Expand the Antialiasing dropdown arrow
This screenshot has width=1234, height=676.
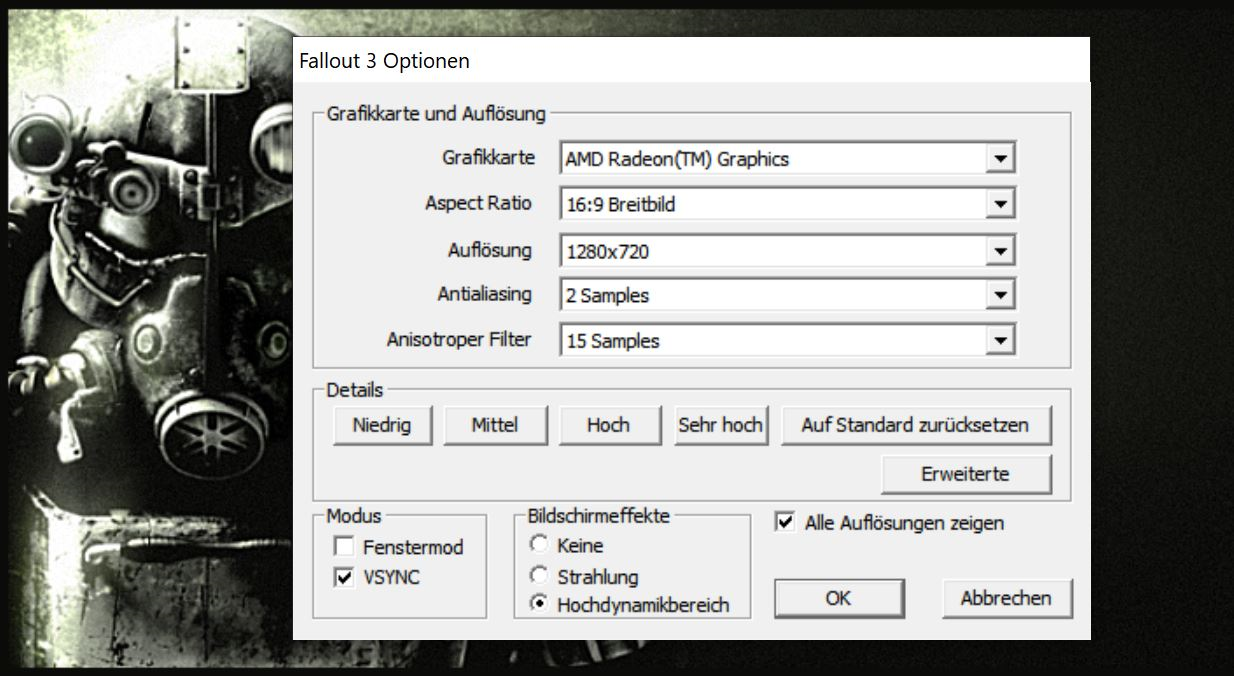point(999,296)
